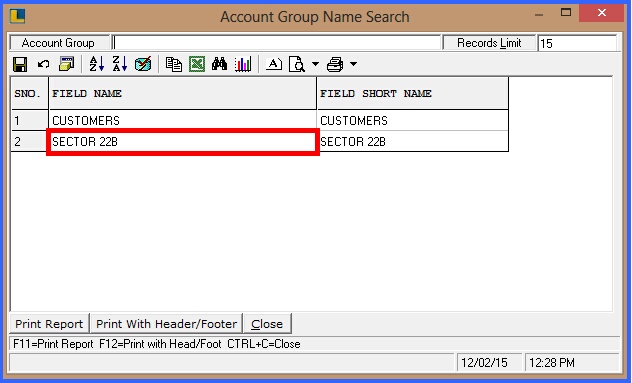Select CUSTOMERS in the Field Name column

point(183,120)
